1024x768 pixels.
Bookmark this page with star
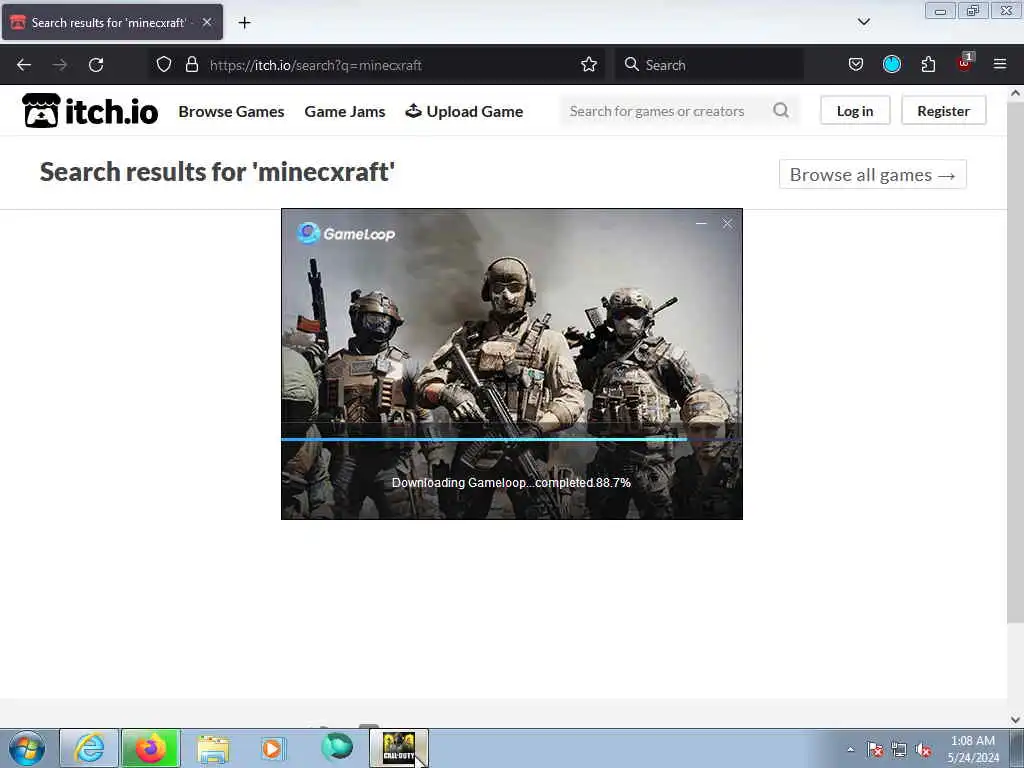(x=588, y=64)
